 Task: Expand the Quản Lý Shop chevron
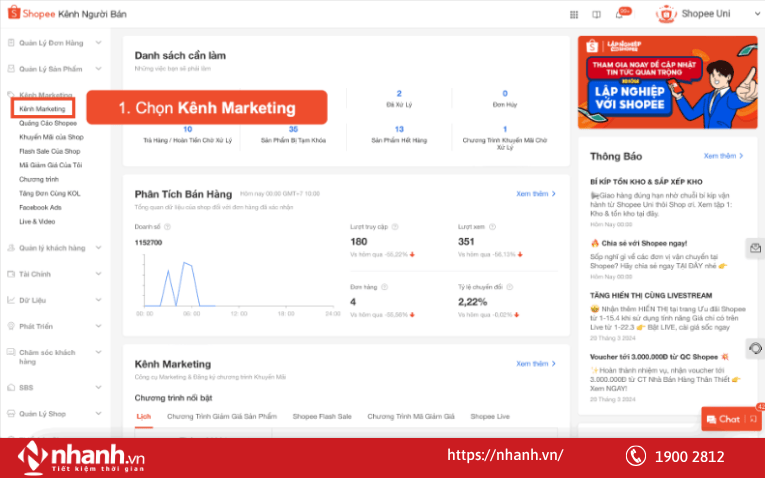pos(99,414)
